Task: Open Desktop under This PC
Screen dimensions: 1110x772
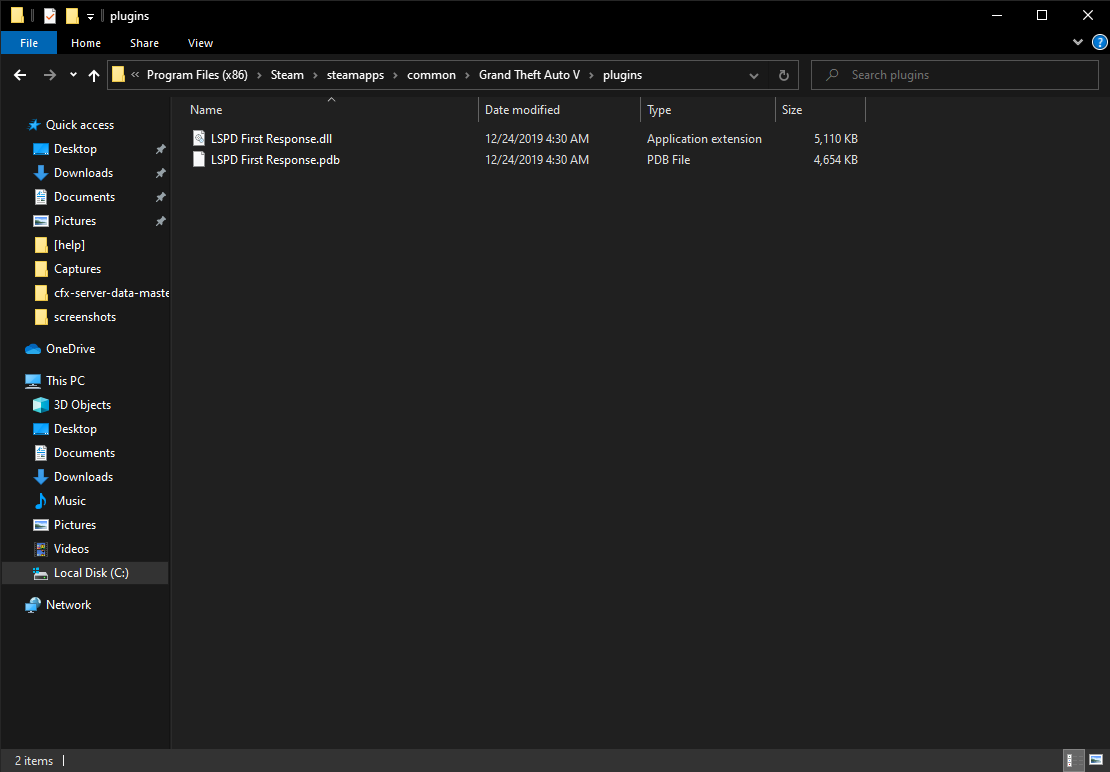Action: point(75,429)
